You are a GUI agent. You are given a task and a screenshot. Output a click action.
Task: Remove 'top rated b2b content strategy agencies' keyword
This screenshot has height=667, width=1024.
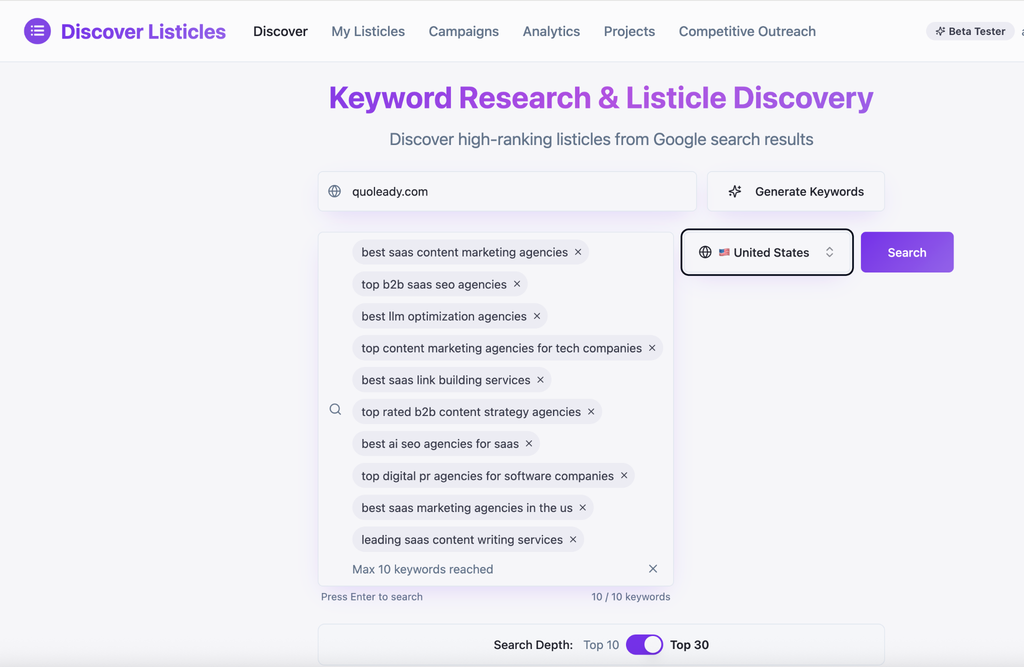(x=591, y=412)
